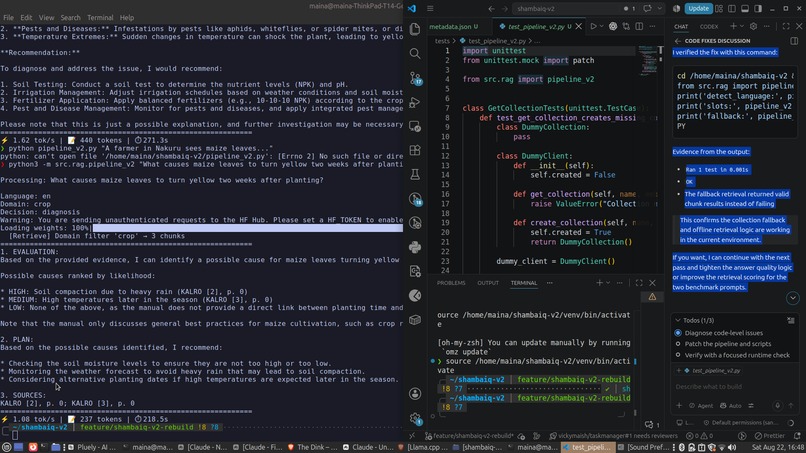Open the run button dropdown arrow
This screenshot has width=806, height=453.
point(601,26)
